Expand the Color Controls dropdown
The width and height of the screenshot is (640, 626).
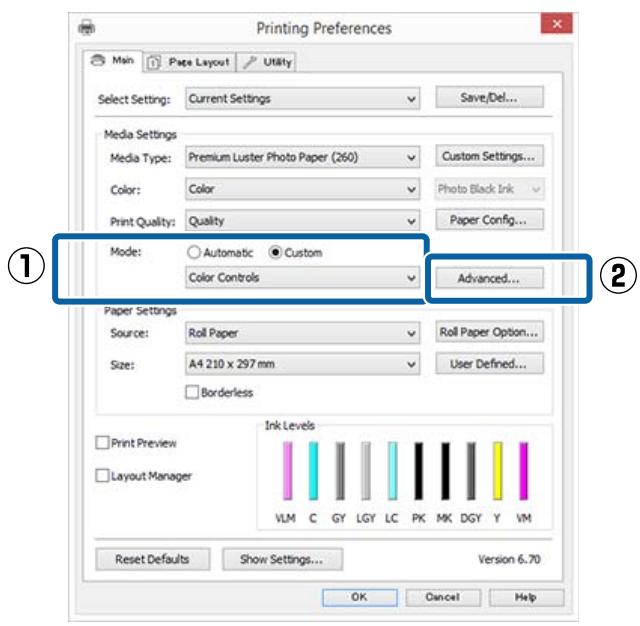(x=302, y=277)
